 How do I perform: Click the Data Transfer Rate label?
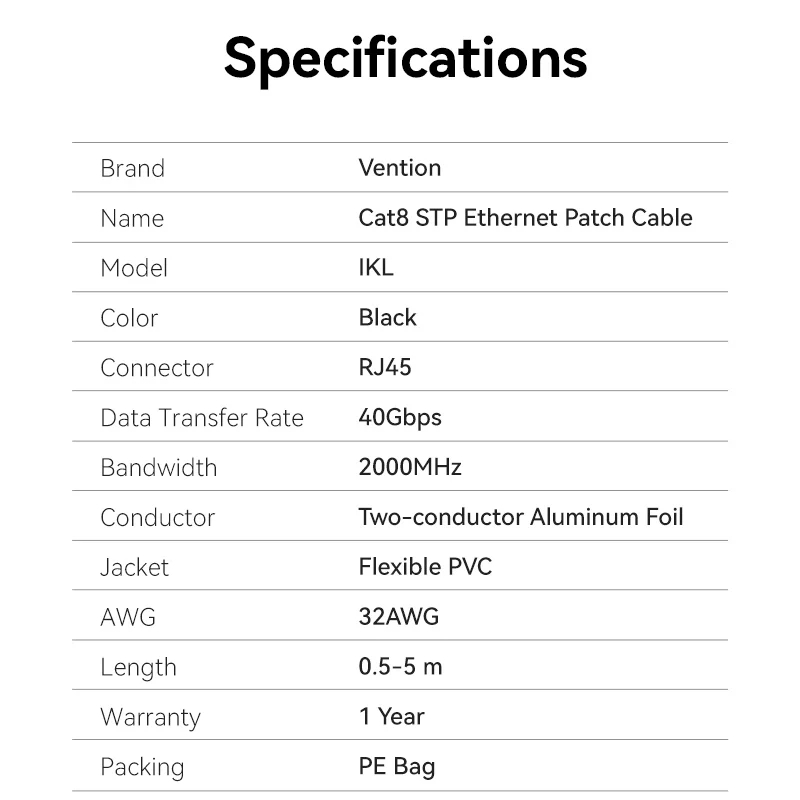click(x=202, y=418)
